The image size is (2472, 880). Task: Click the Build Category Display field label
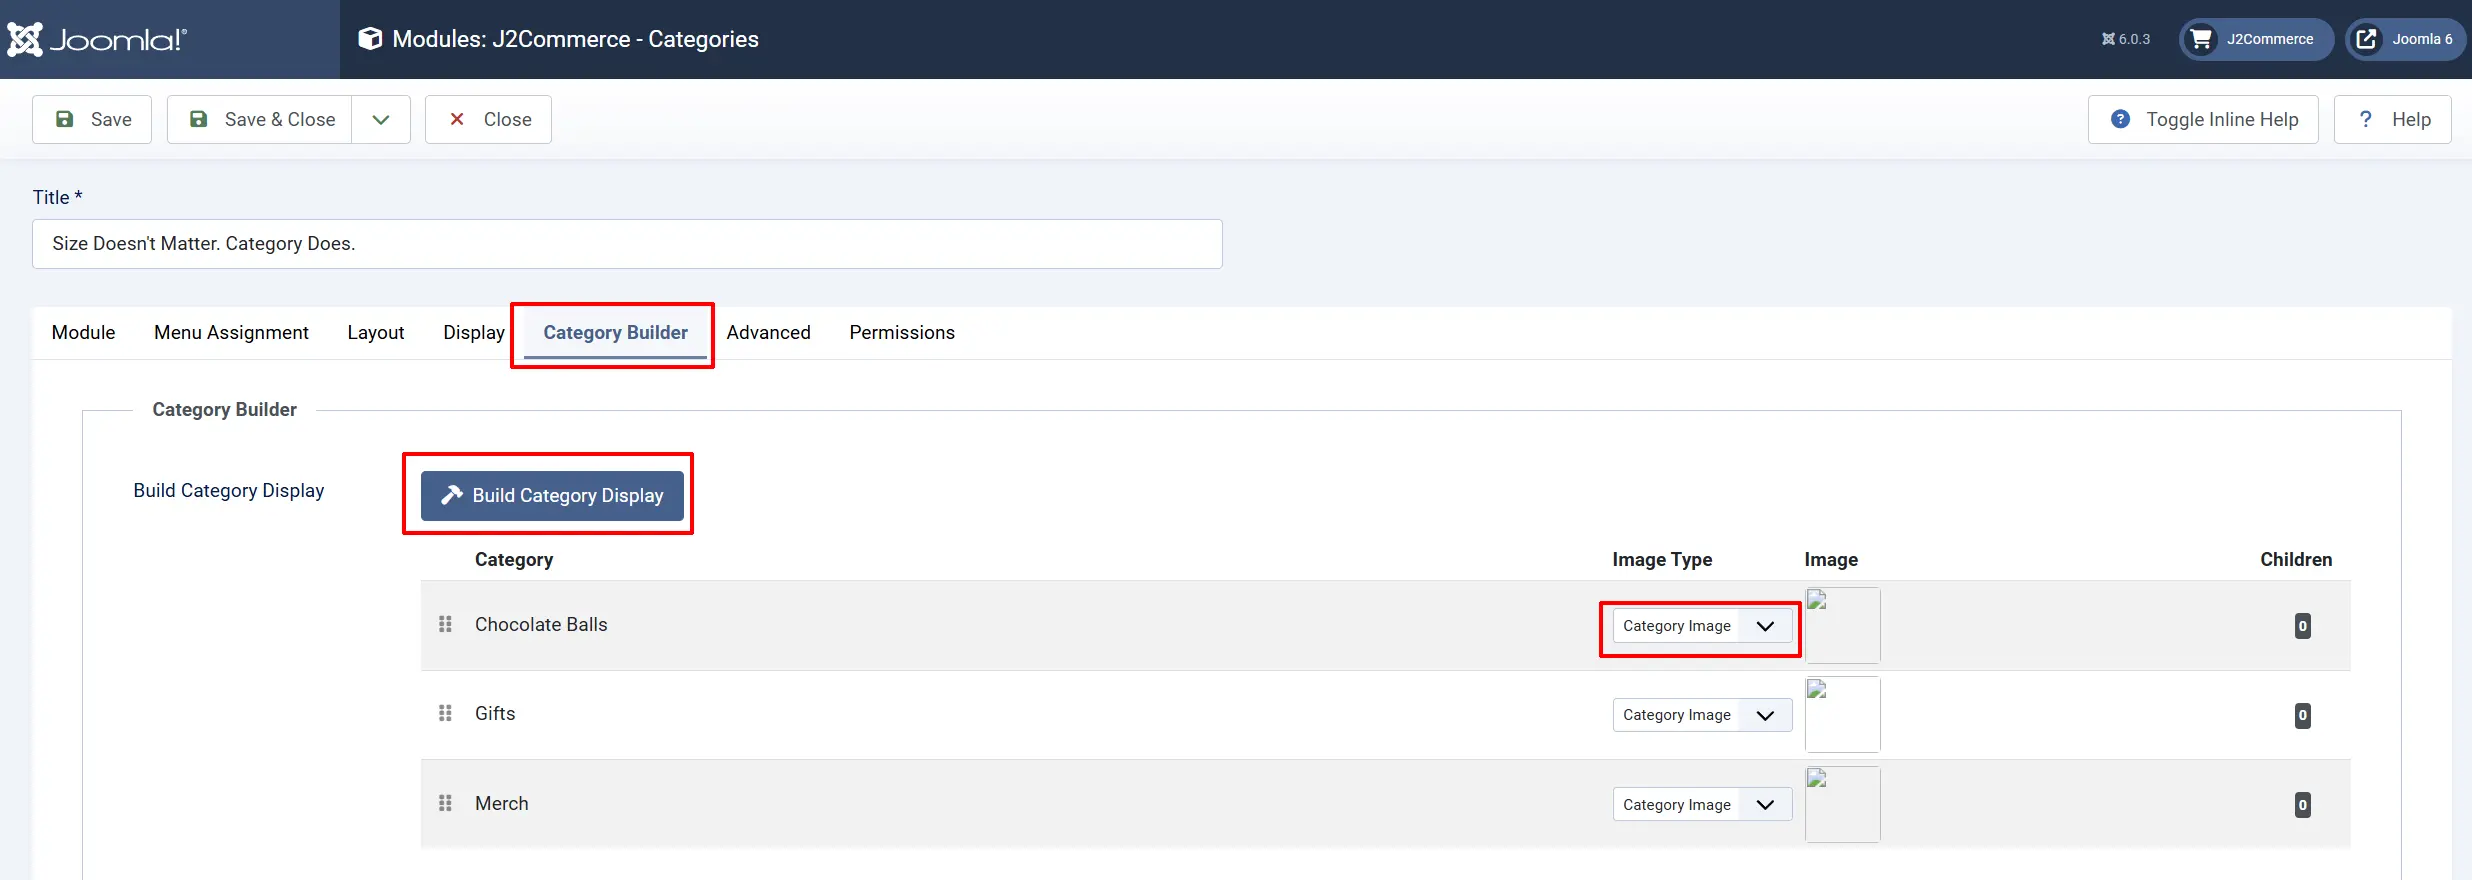pyautogui.click(x=229, y=490)
